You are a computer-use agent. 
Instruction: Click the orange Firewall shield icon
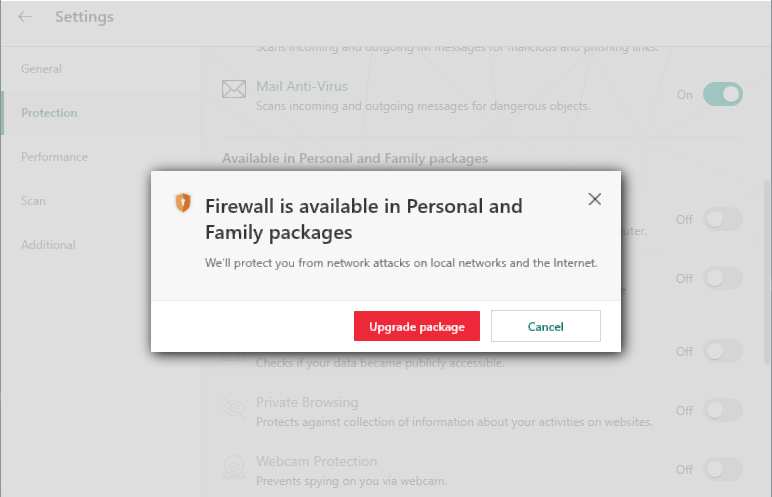[x=183, y=203]
